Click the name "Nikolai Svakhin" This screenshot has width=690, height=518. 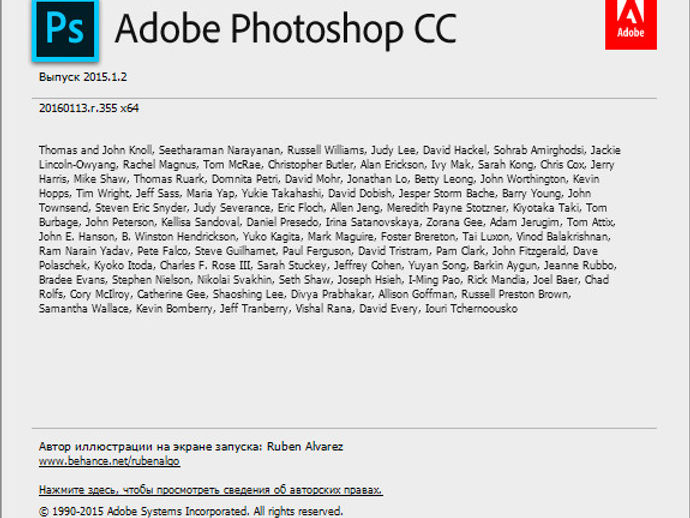[234, 279]
